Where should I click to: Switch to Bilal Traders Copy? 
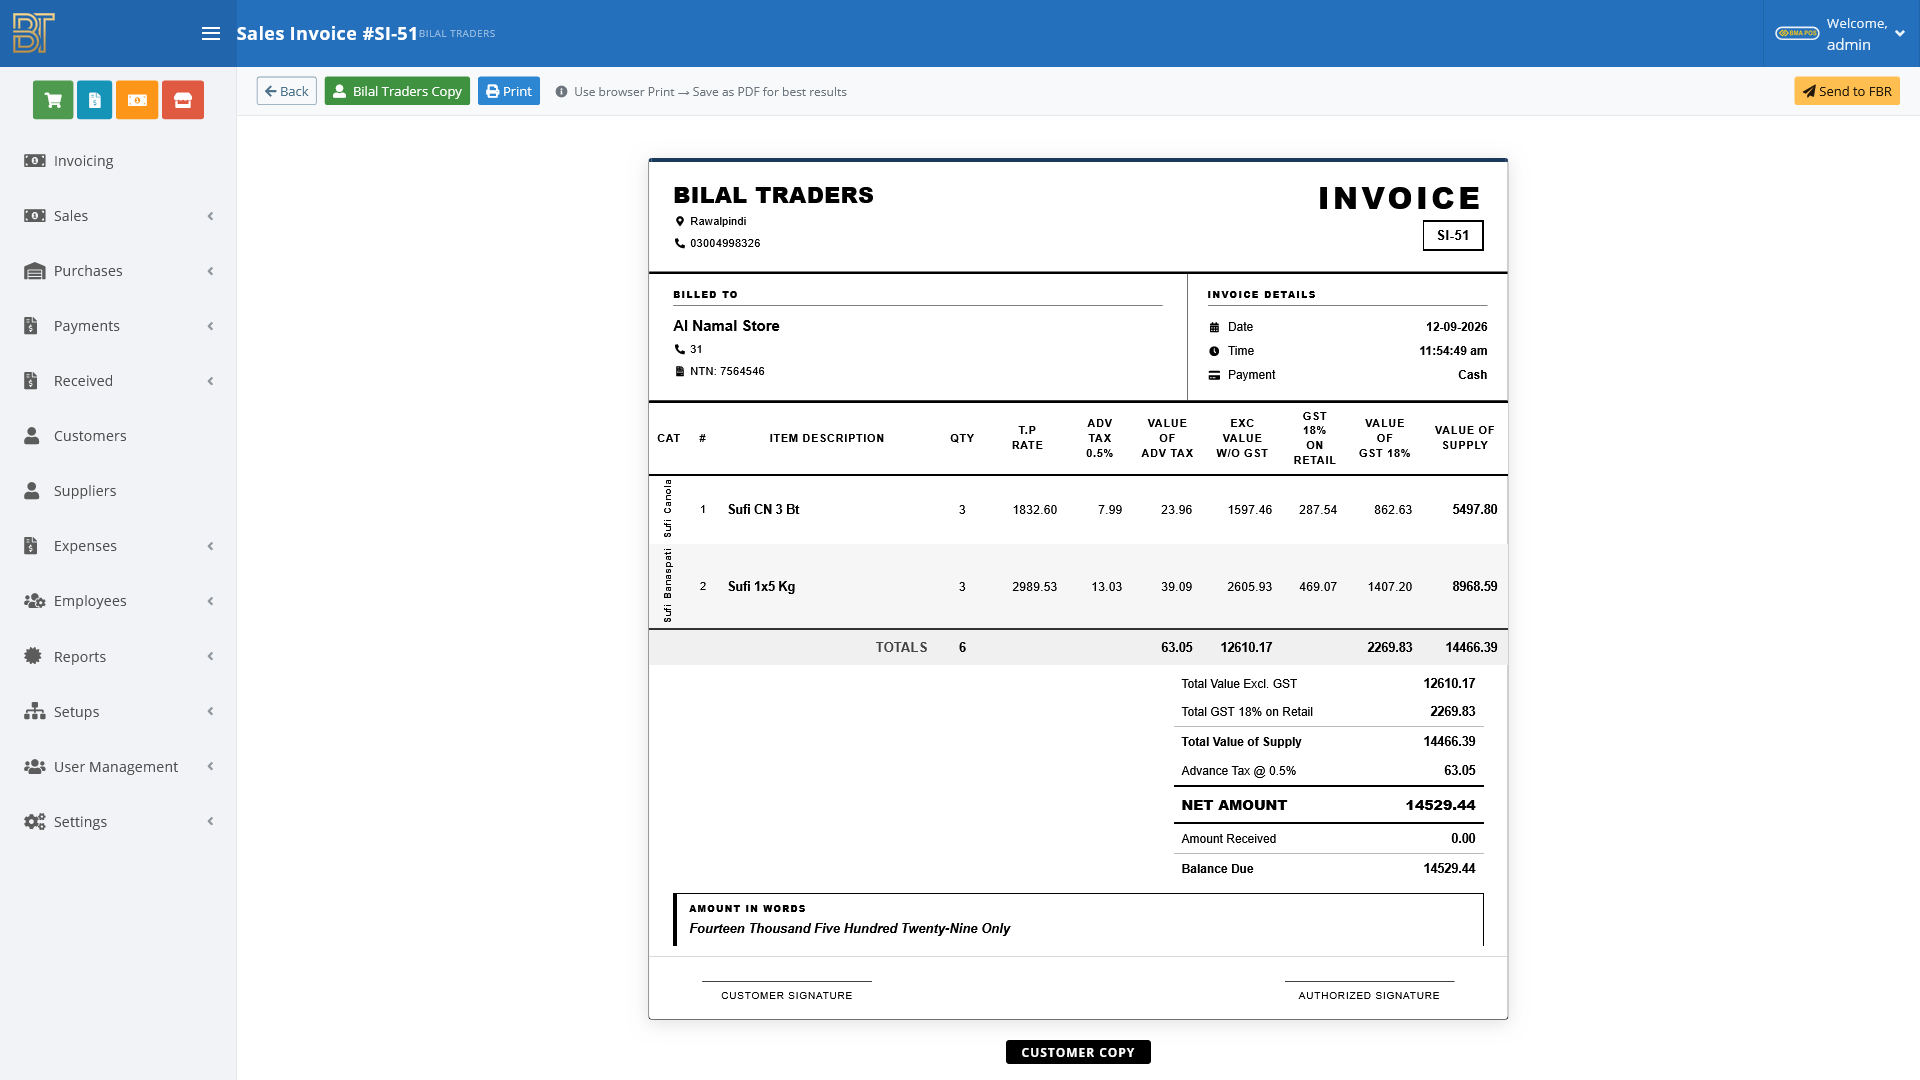click(397, 91)
